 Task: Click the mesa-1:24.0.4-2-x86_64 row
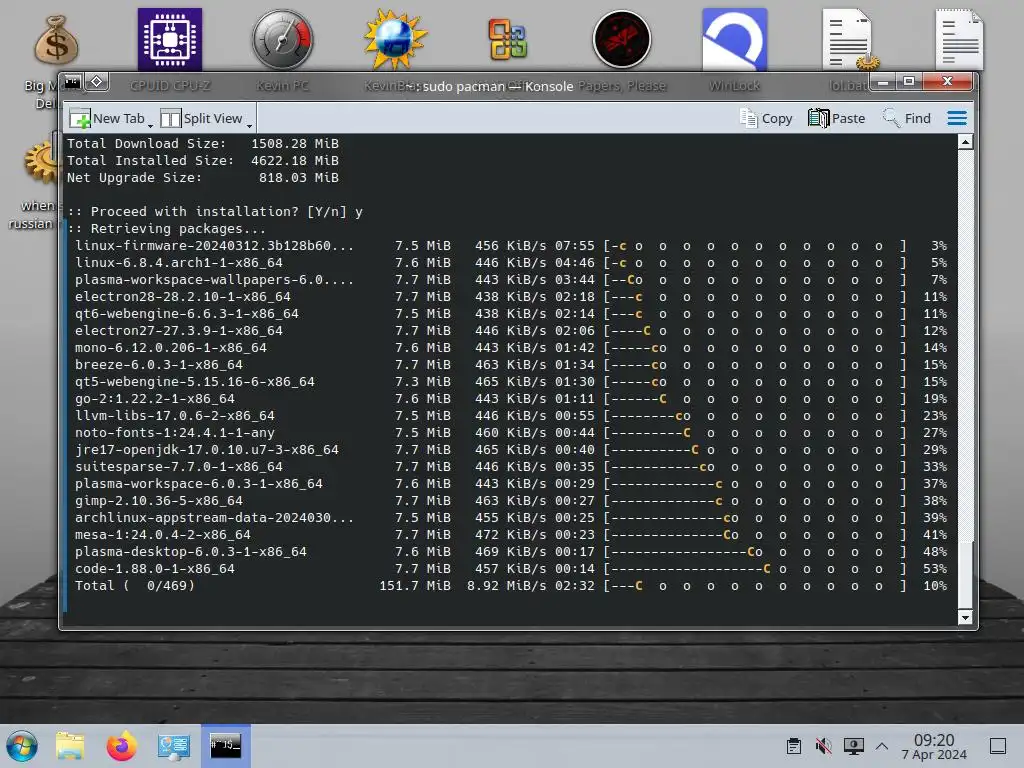[x=511, y=534]
